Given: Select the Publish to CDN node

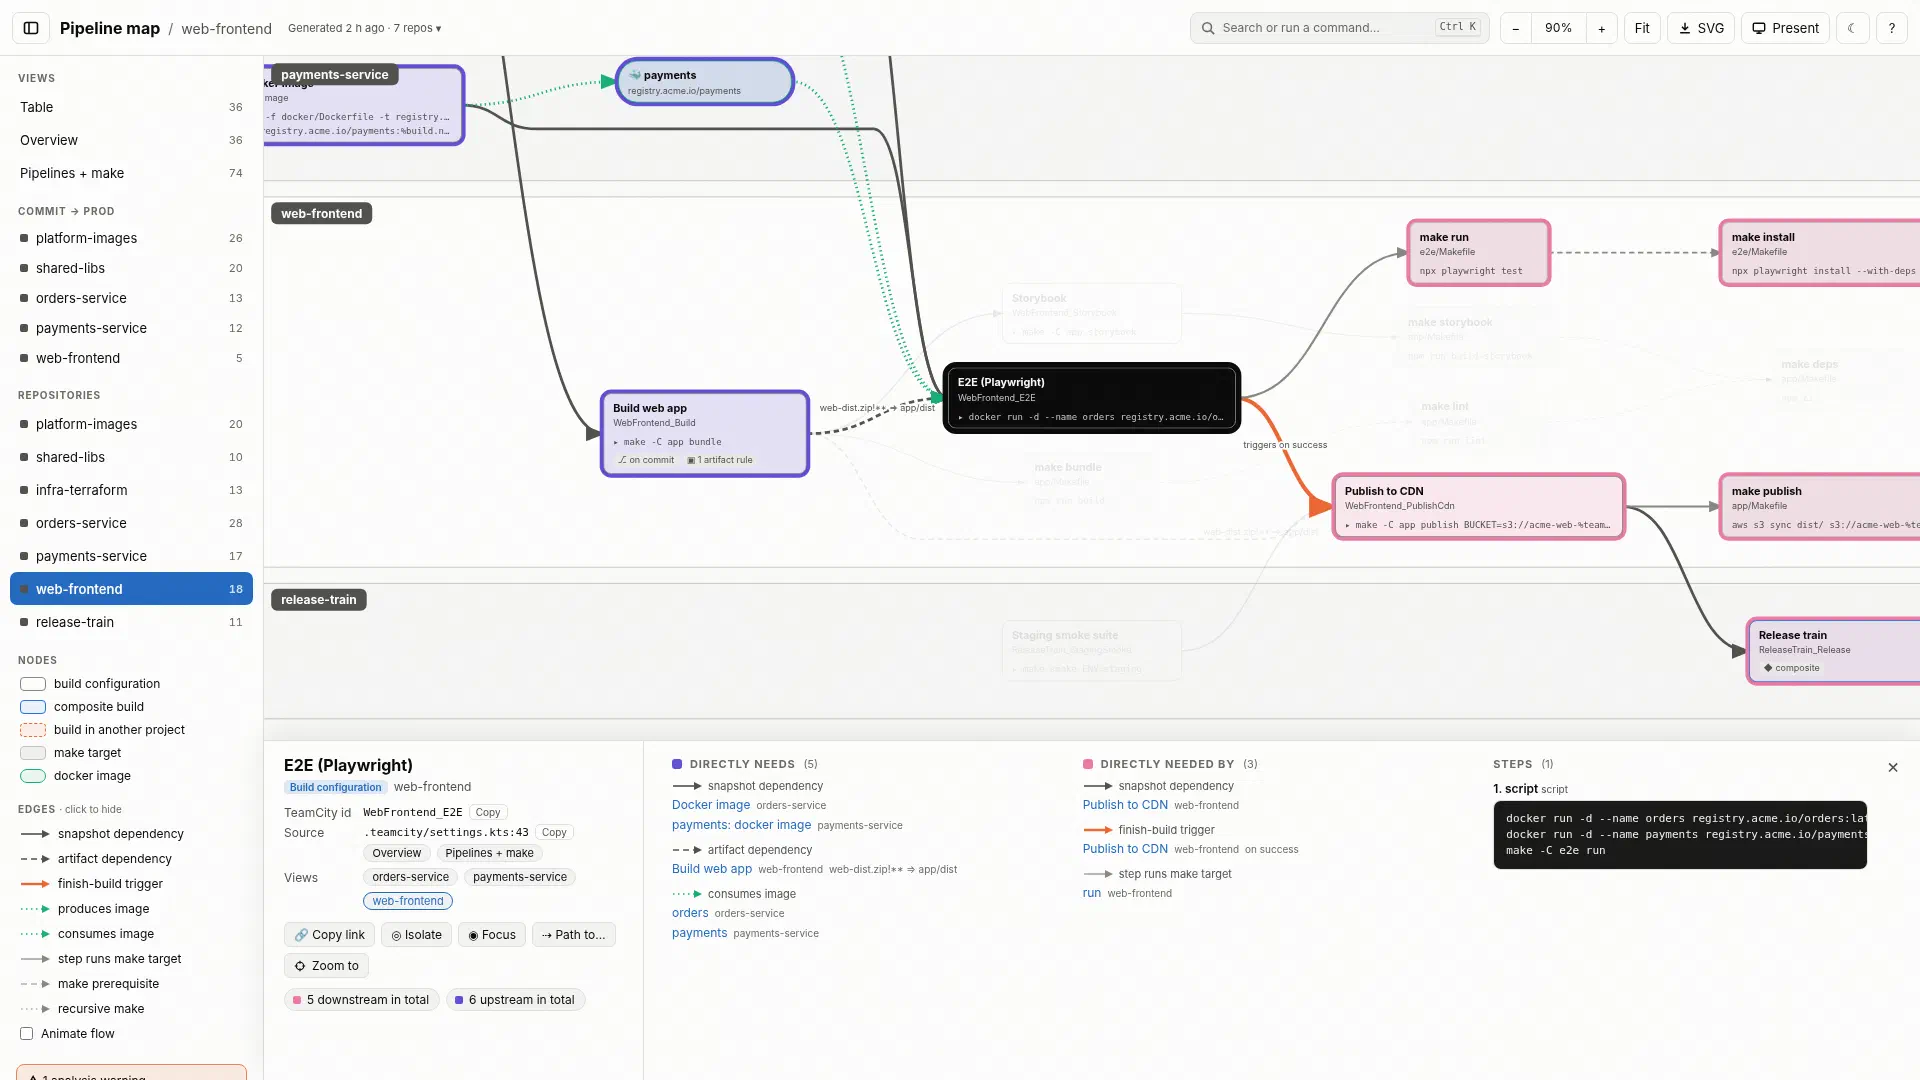Looking at the screenshot, I should (1478, 507).
